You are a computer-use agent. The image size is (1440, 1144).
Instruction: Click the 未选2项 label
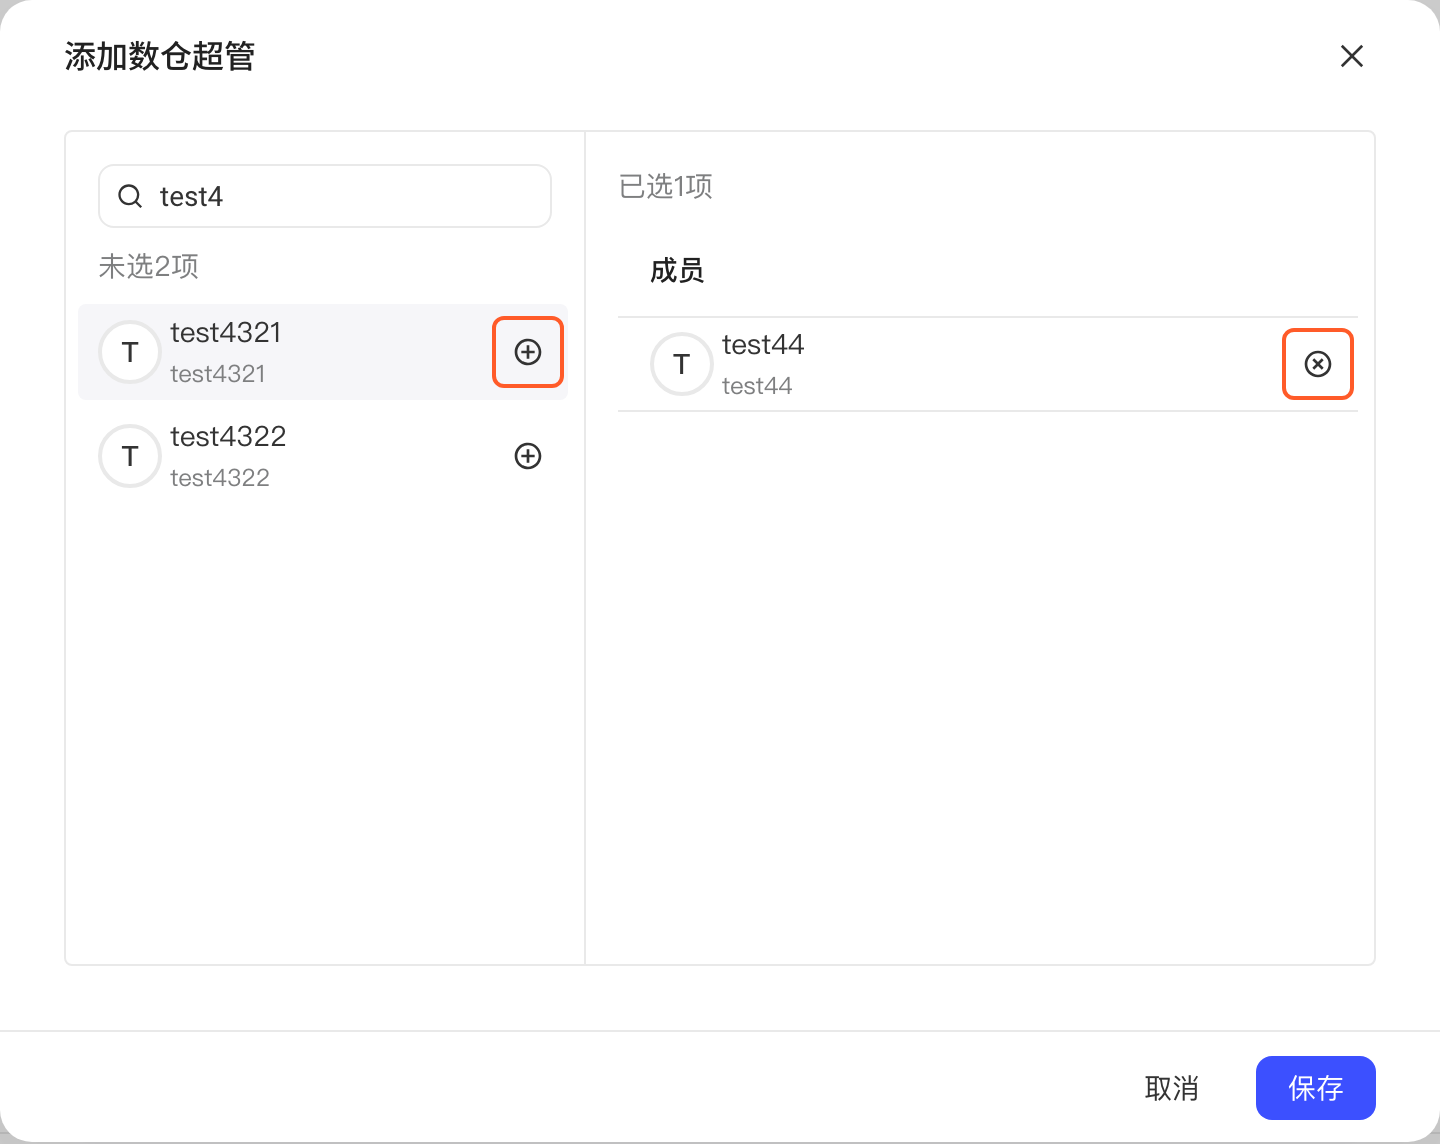tap(149, 266)
